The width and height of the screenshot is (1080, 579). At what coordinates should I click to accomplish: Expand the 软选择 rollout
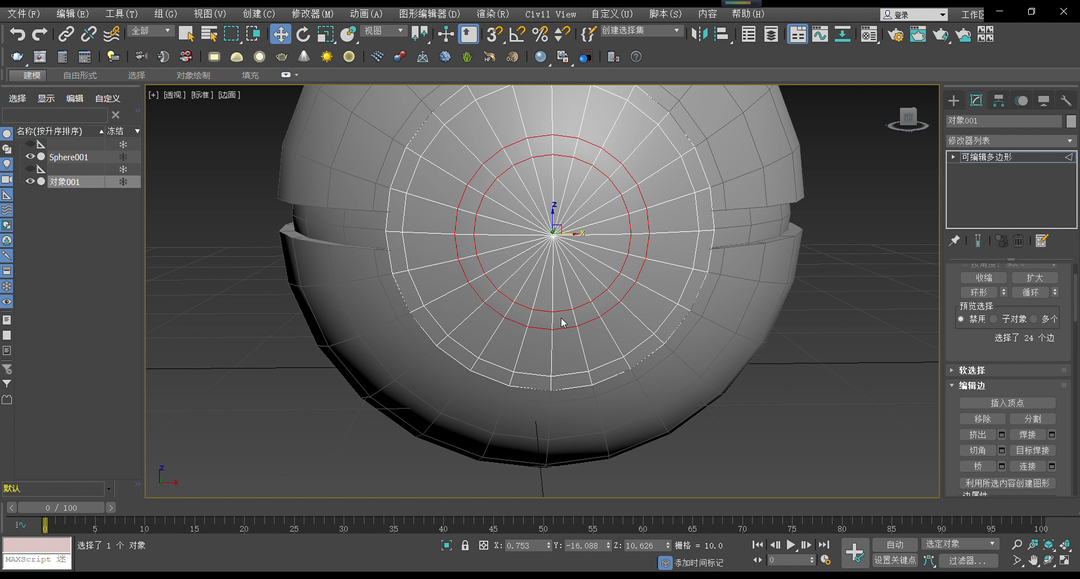[971, 370]
